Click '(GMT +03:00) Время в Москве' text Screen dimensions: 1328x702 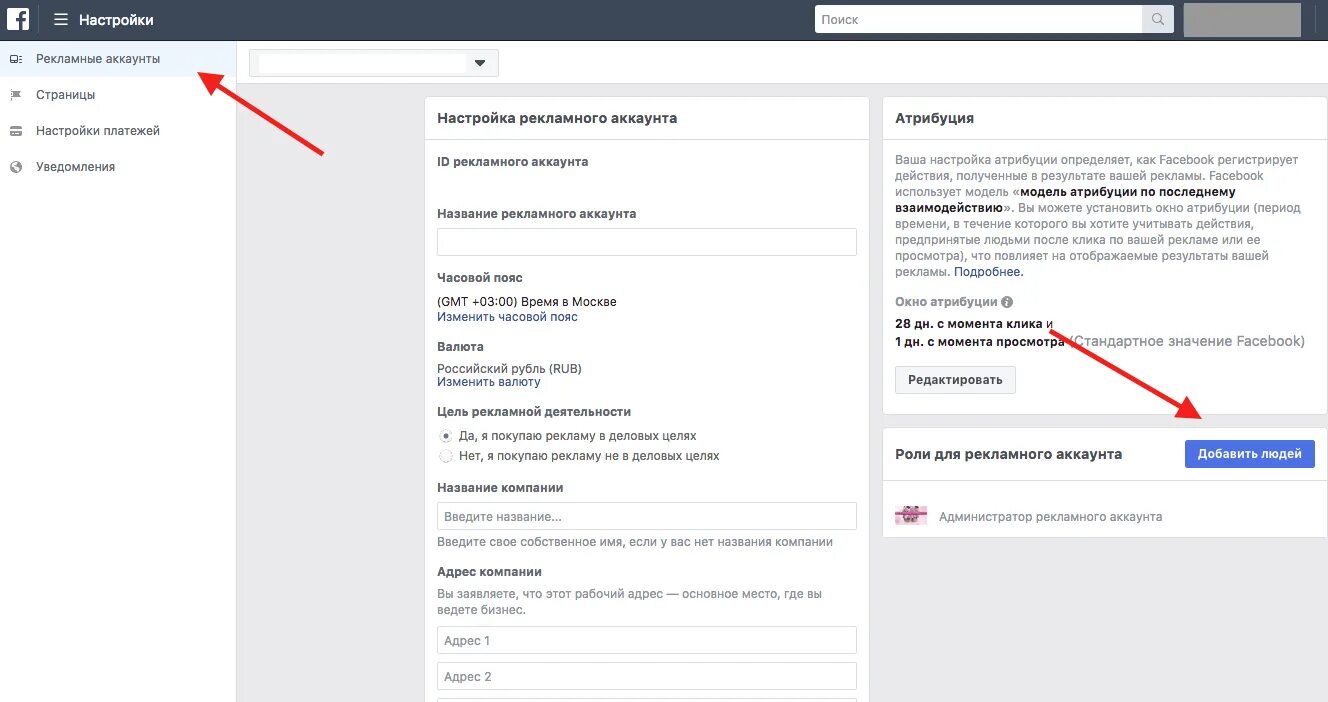[x=527, y=302]
